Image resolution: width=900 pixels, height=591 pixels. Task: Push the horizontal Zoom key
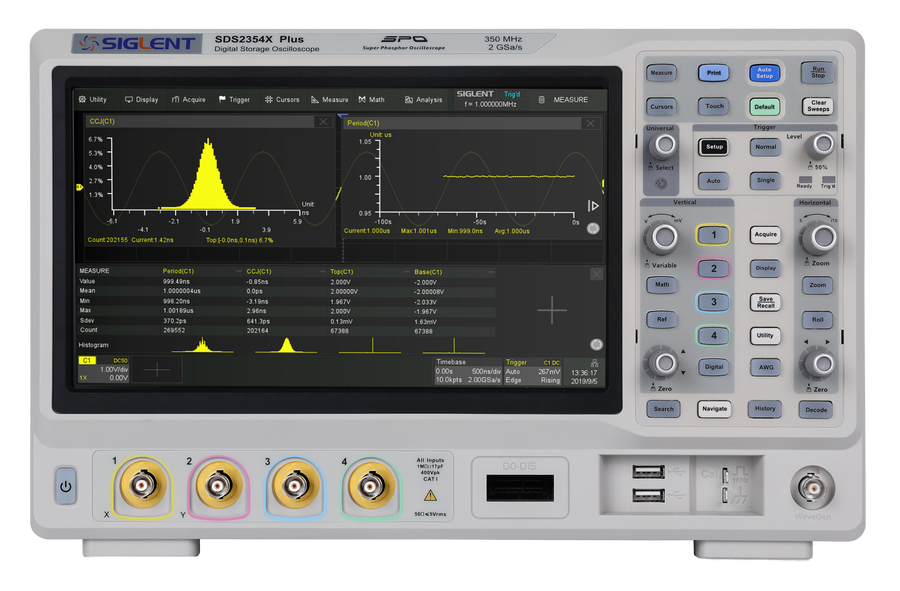click(x=817, y=285)
